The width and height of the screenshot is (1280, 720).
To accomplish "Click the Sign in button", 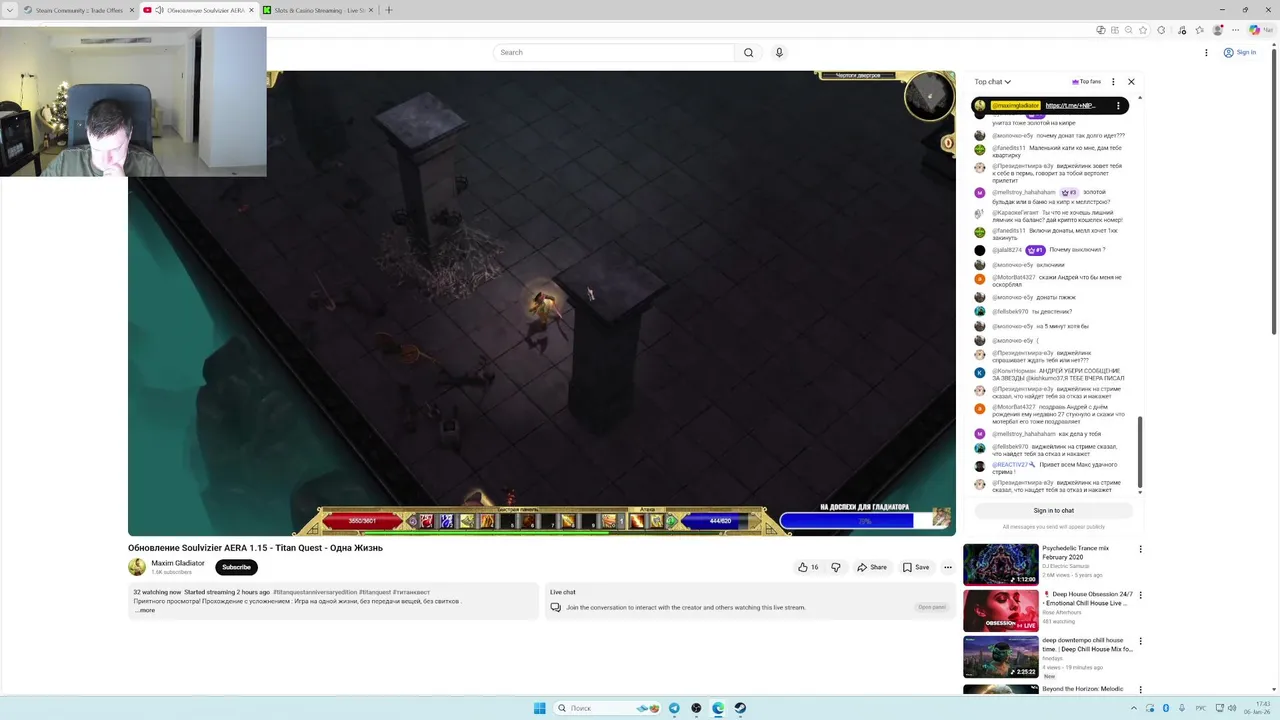I will pos(1240,52).
